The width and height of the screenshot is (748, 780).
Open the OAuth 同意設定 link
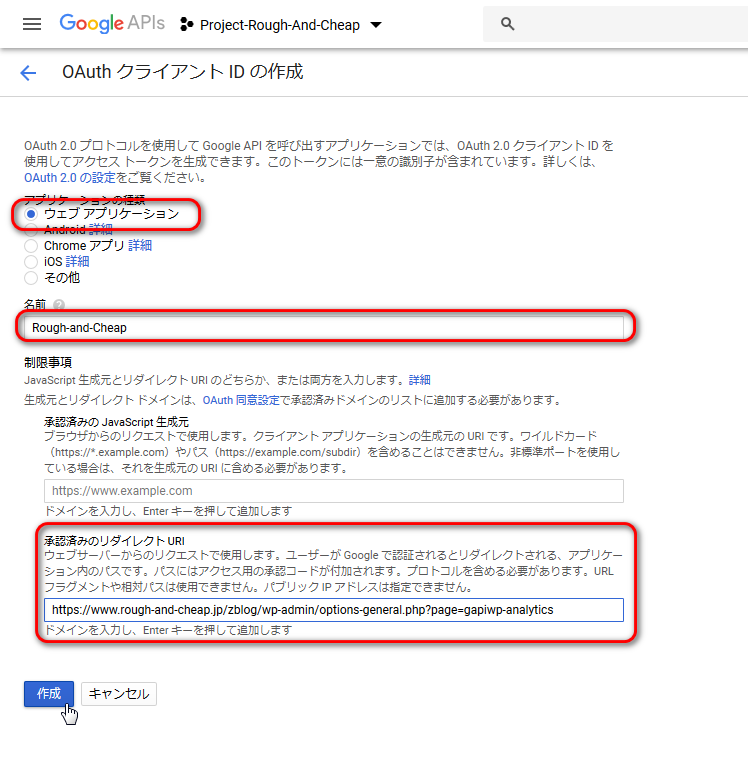pos(241,400)
